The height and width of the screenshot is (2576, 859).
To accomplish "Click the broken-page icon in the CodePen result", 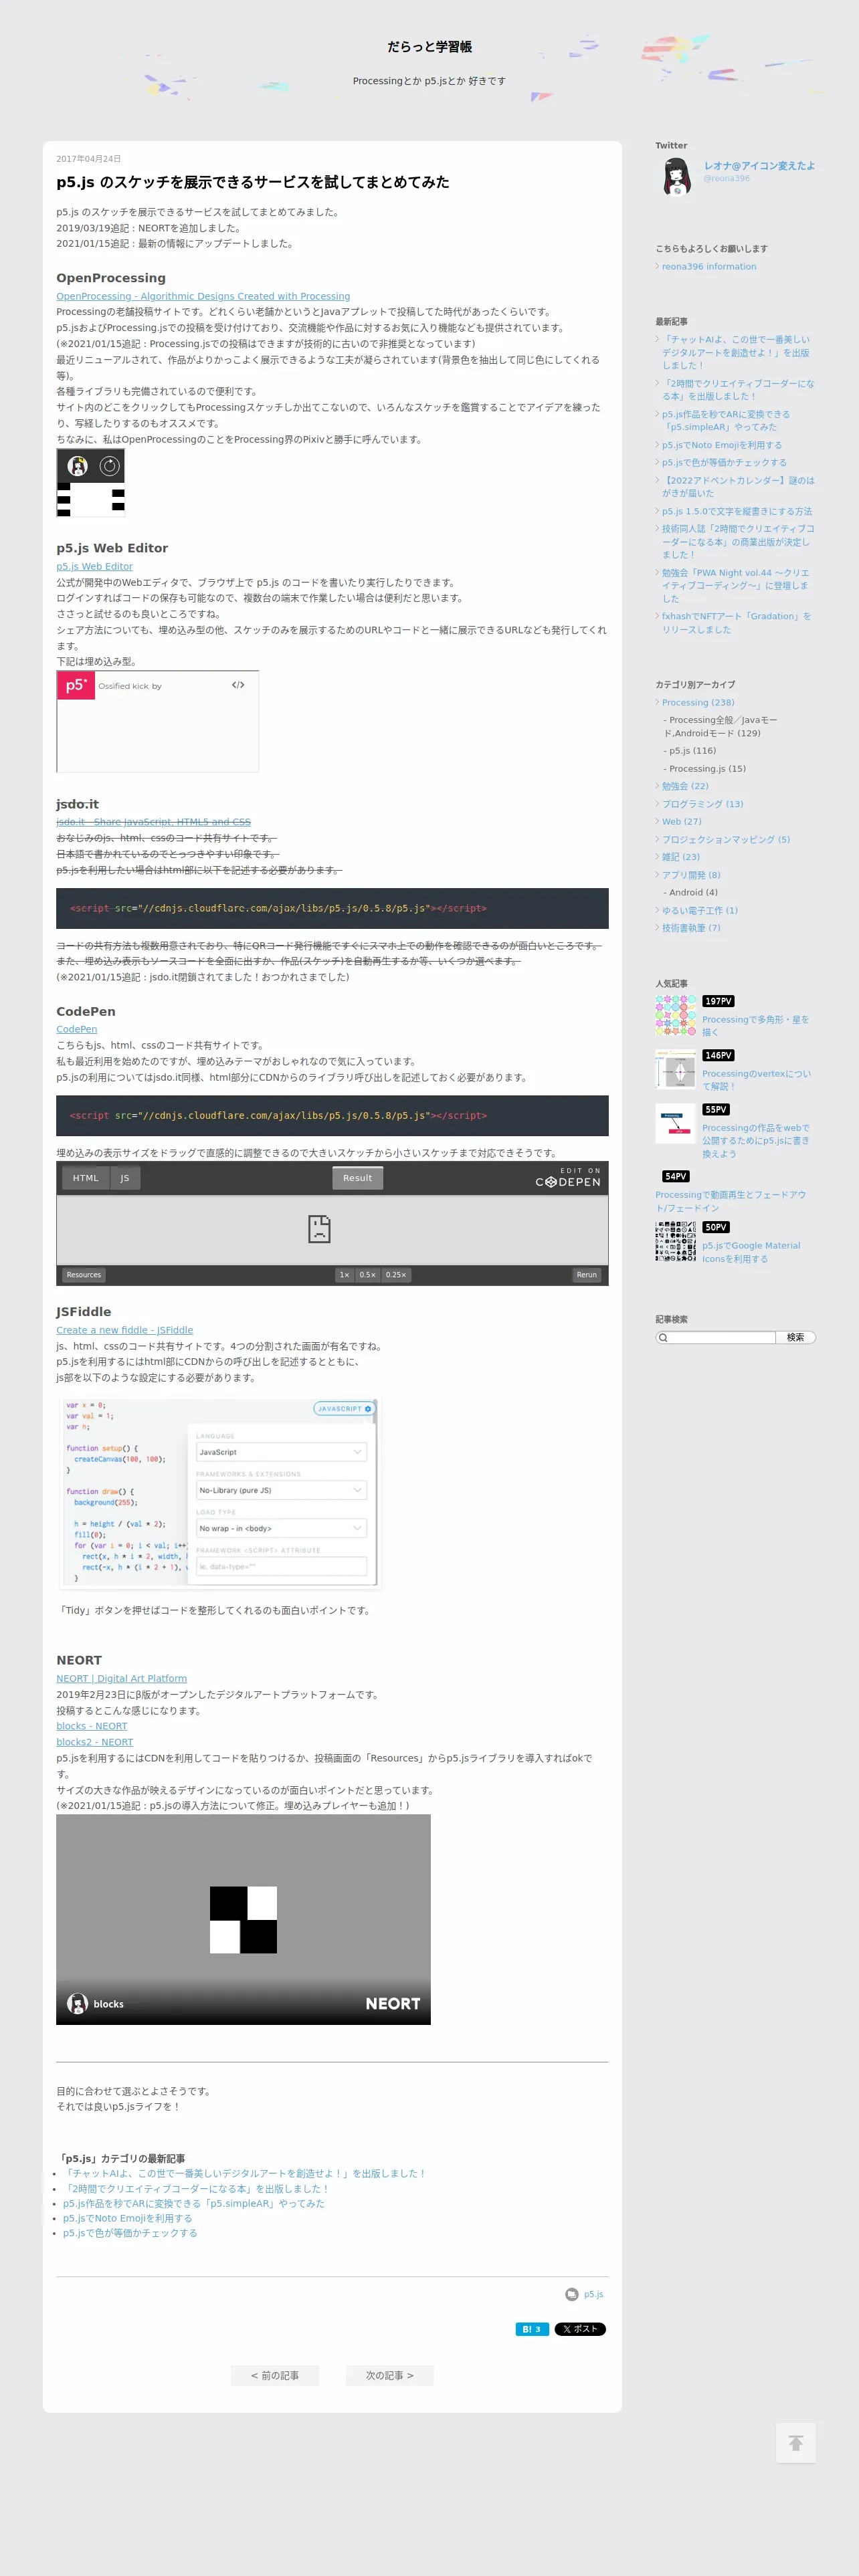I will (x=319, y=1229).
